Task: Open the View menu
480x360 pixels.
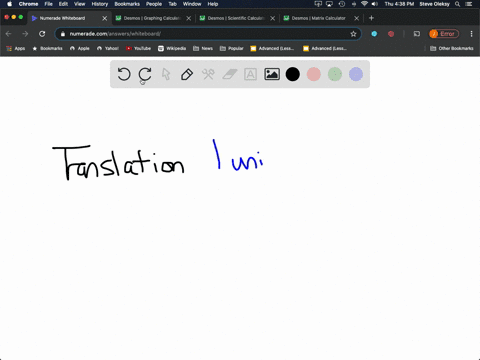Action: point(79,4)
